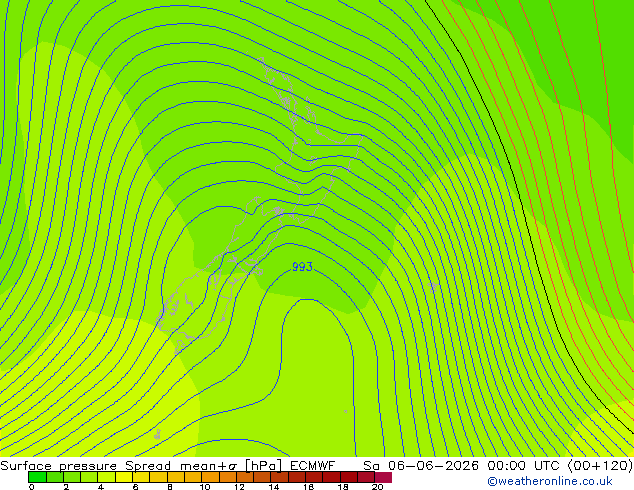Select the legend swatch above label 4
Viewport: 634px width, 490px height.
point(106,477)
